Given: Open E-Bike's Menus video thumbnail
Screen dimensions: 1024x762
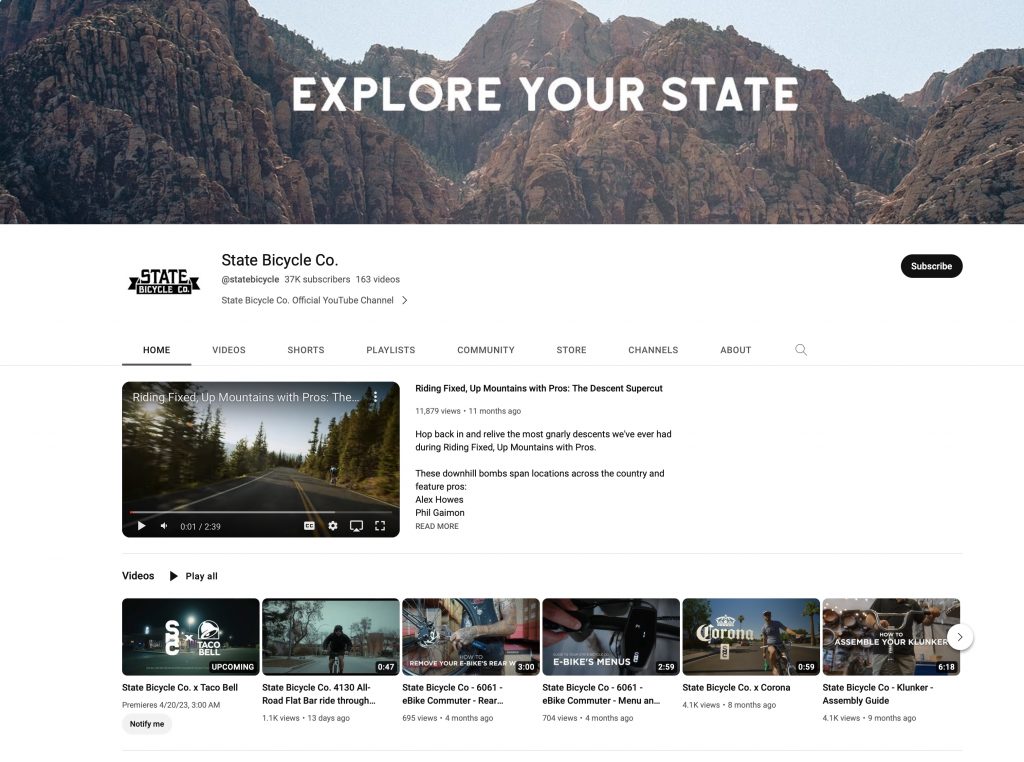Looking at the screenshot, I should coord(611,637).
